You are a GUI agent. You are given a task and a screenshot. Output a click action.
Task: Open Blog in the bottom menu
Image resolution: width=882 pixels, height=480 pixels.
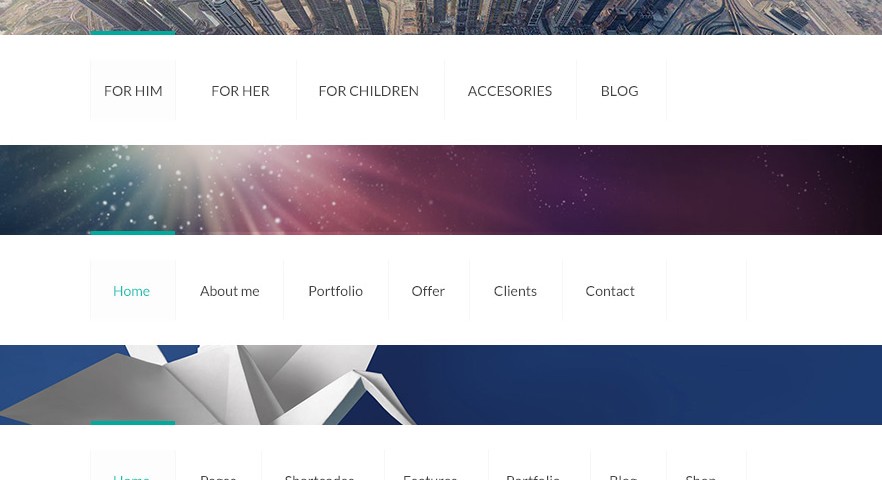pyautogui.click(x=623, y=475)
